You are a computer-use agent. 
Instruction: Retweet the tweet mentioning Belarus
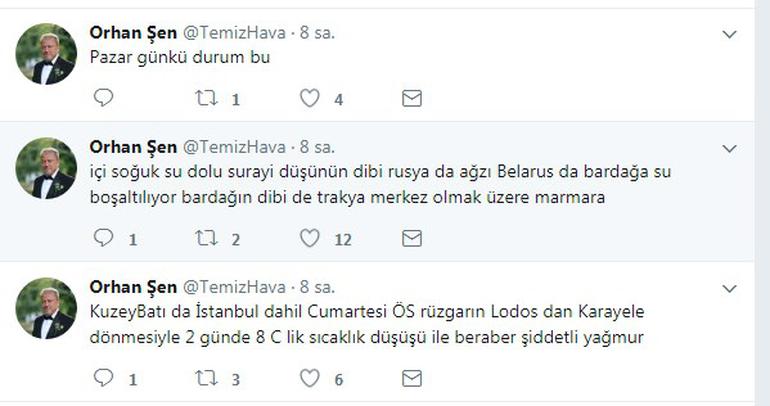(206, 238)
